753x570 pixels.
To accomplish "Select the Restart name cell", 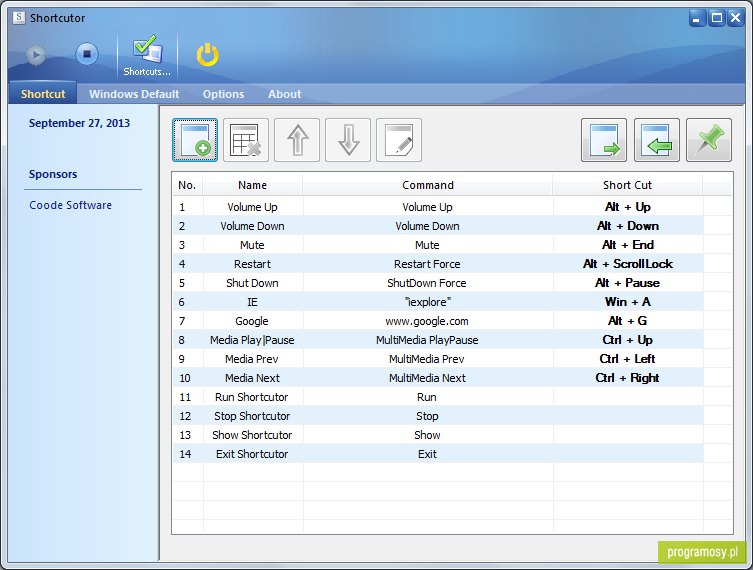I will pos(253,264).
